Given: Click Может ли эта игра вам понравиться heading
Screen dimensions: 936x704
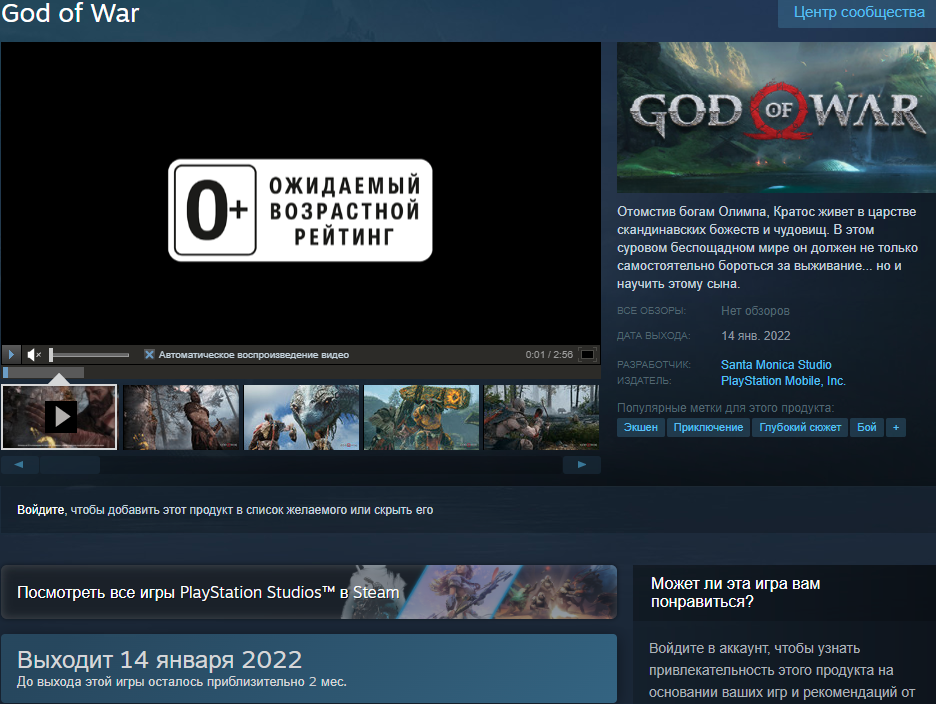Looking at the screenshot, I should click(x=735, y=592).
